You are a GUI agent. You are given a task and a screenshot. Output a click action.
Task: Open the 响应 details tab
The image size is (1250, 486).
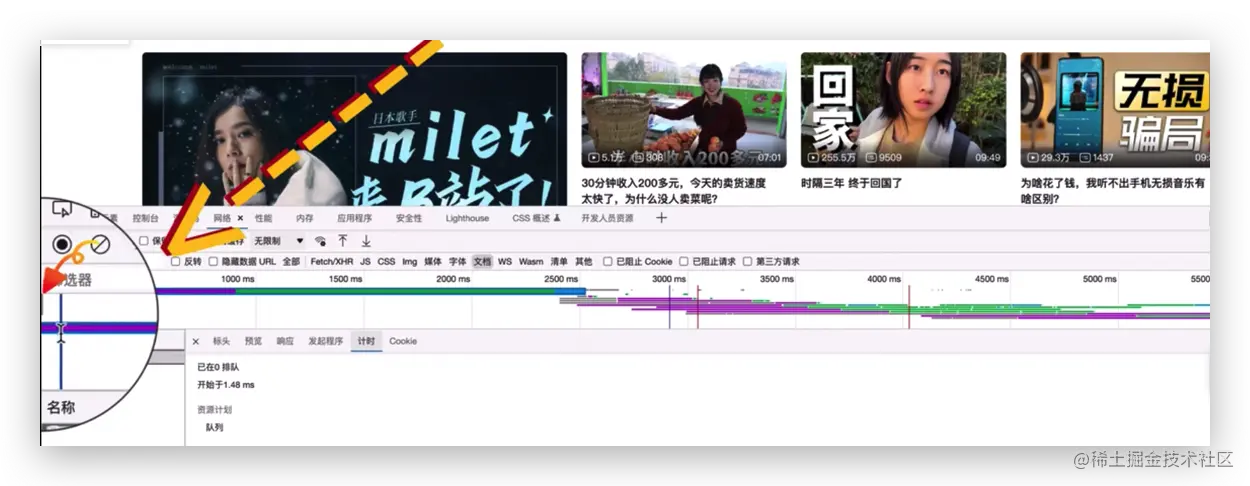[x=285, y=341]
